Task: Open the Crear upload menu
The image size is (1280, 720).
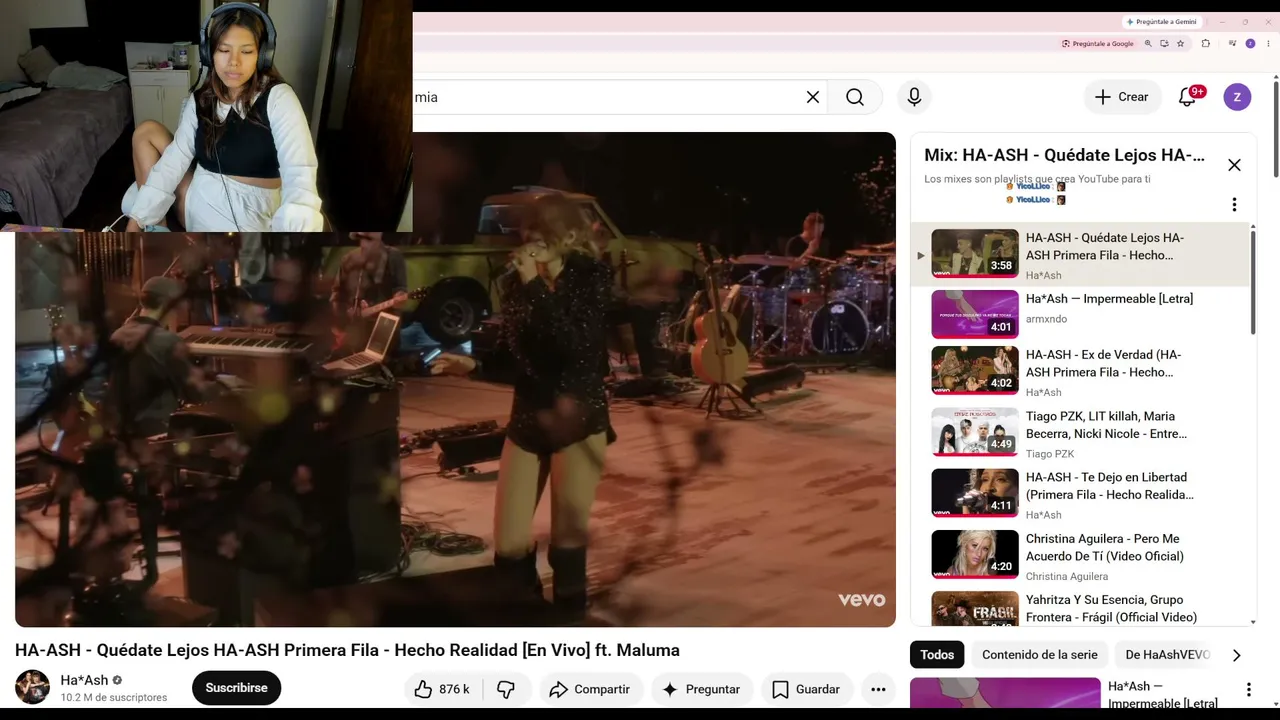Action: tap(1122, 97)
